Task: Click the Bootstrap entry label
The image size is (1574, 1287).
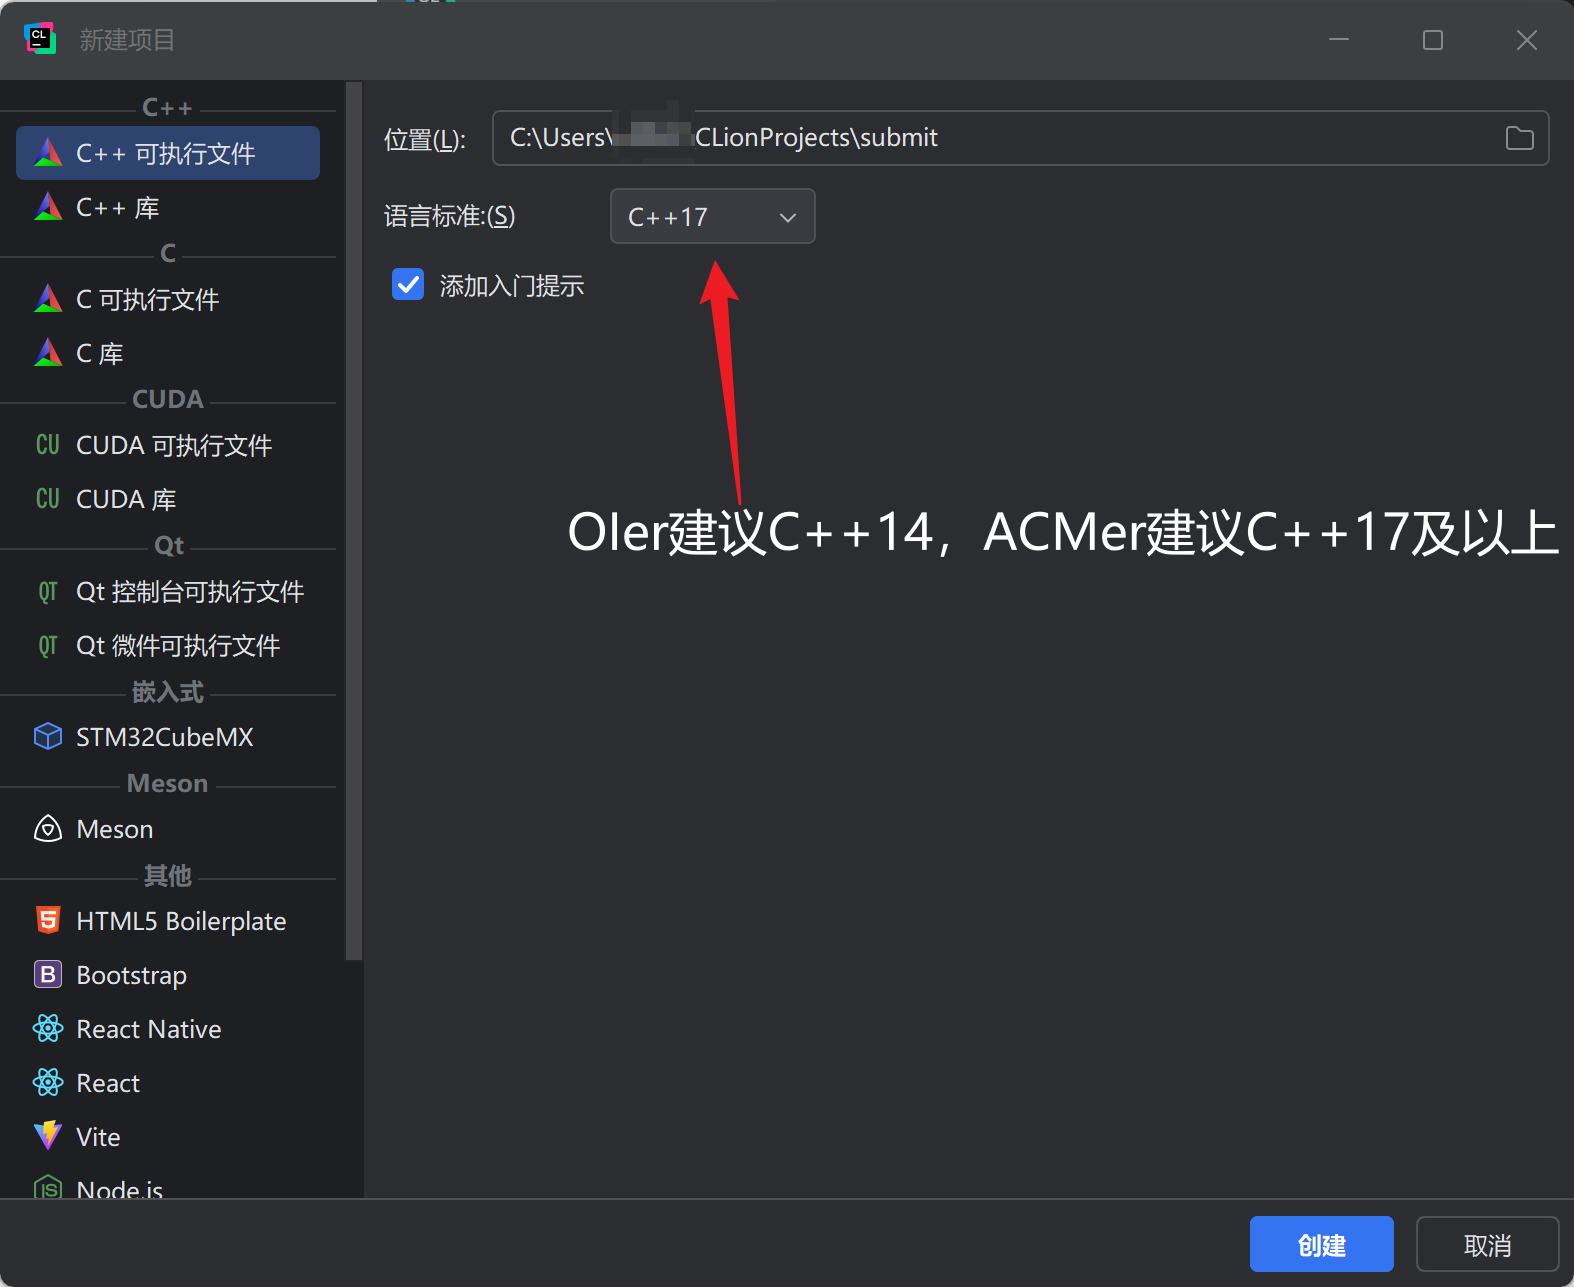Action: pyautogui.click(x=132, y=975)
